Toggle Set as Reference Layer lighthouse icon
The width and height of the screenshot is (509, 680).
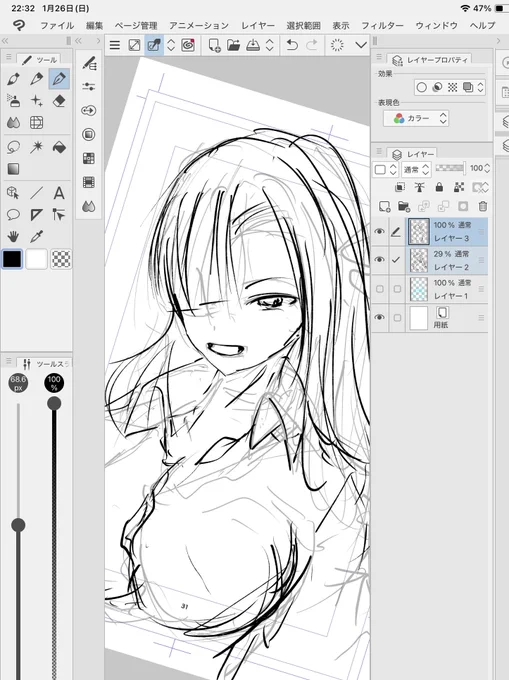point(420,187)
